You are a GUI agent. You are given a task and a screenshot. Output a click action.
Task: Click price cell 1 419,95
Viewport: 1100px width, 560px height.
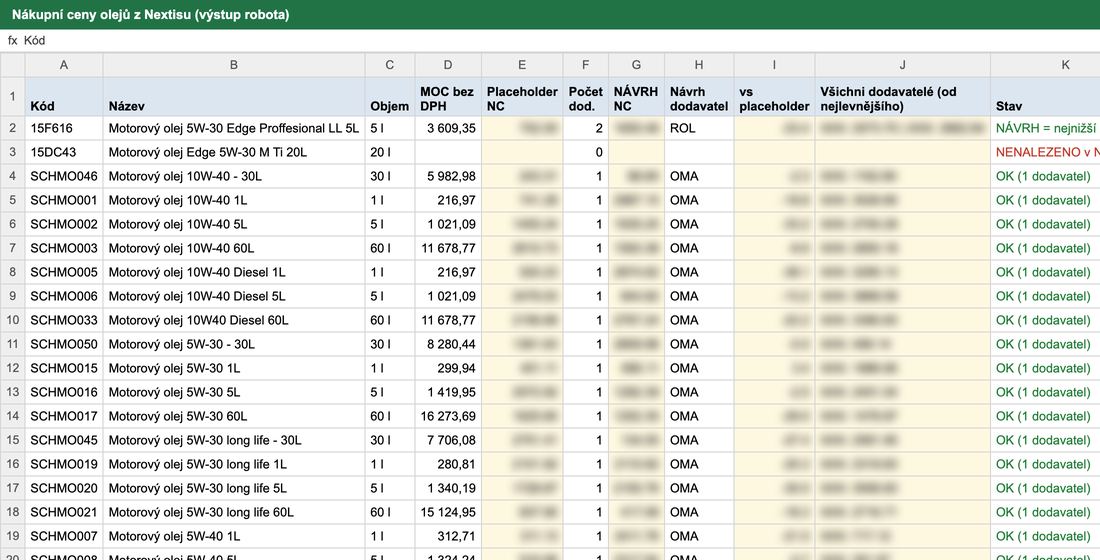448,392
